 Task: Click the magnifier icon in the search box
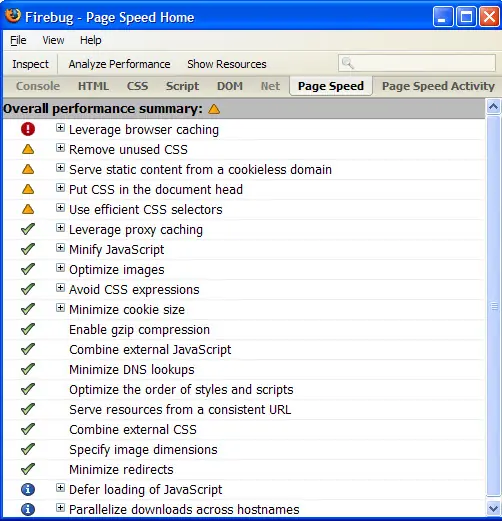pyautogui.click(x=348, y=63)
